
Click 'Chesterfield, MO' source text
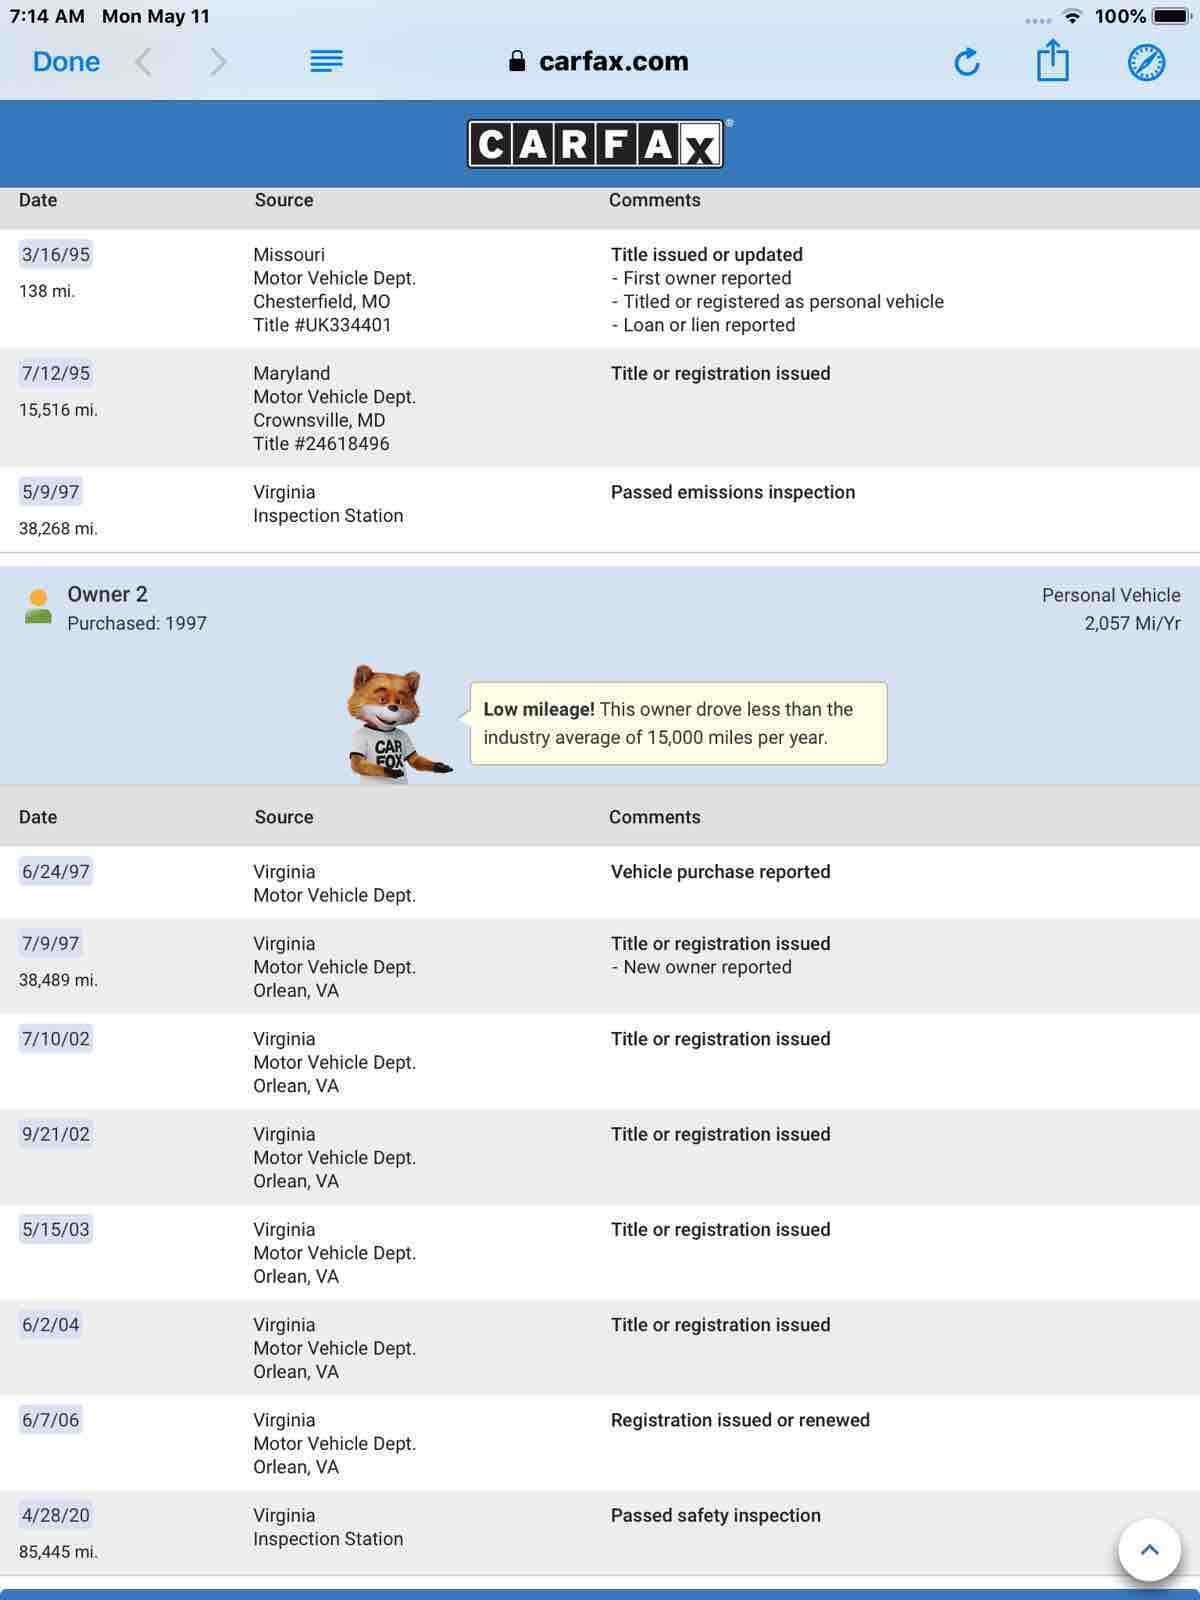(x=321, y=301)
